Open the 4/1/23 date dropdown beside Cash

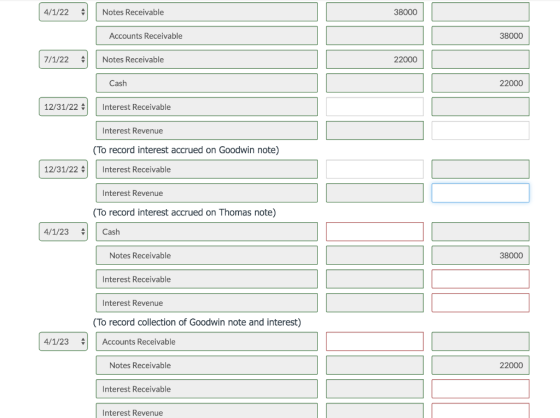pyautogui.click(x=63, y=232)
